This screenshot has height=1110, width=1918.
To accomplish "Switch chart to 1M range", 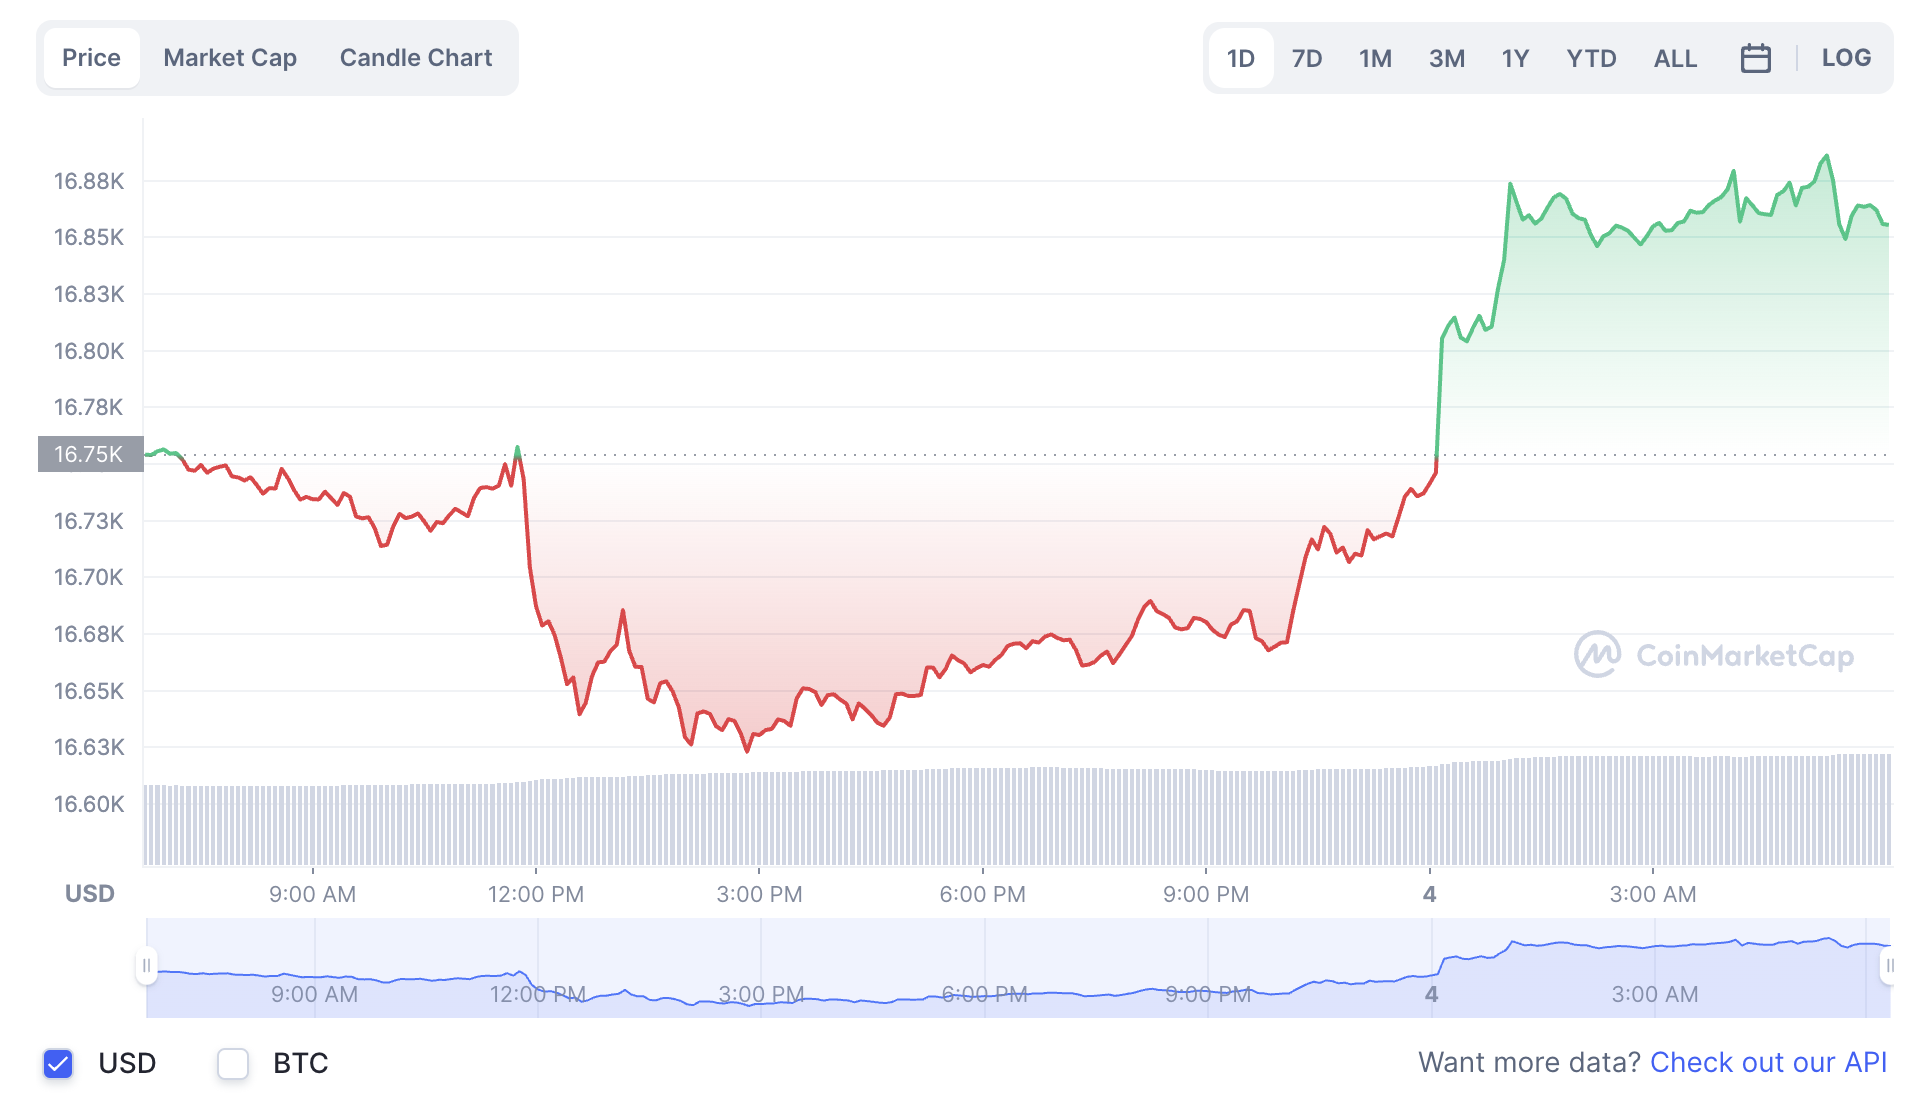I will (1375, 58).
